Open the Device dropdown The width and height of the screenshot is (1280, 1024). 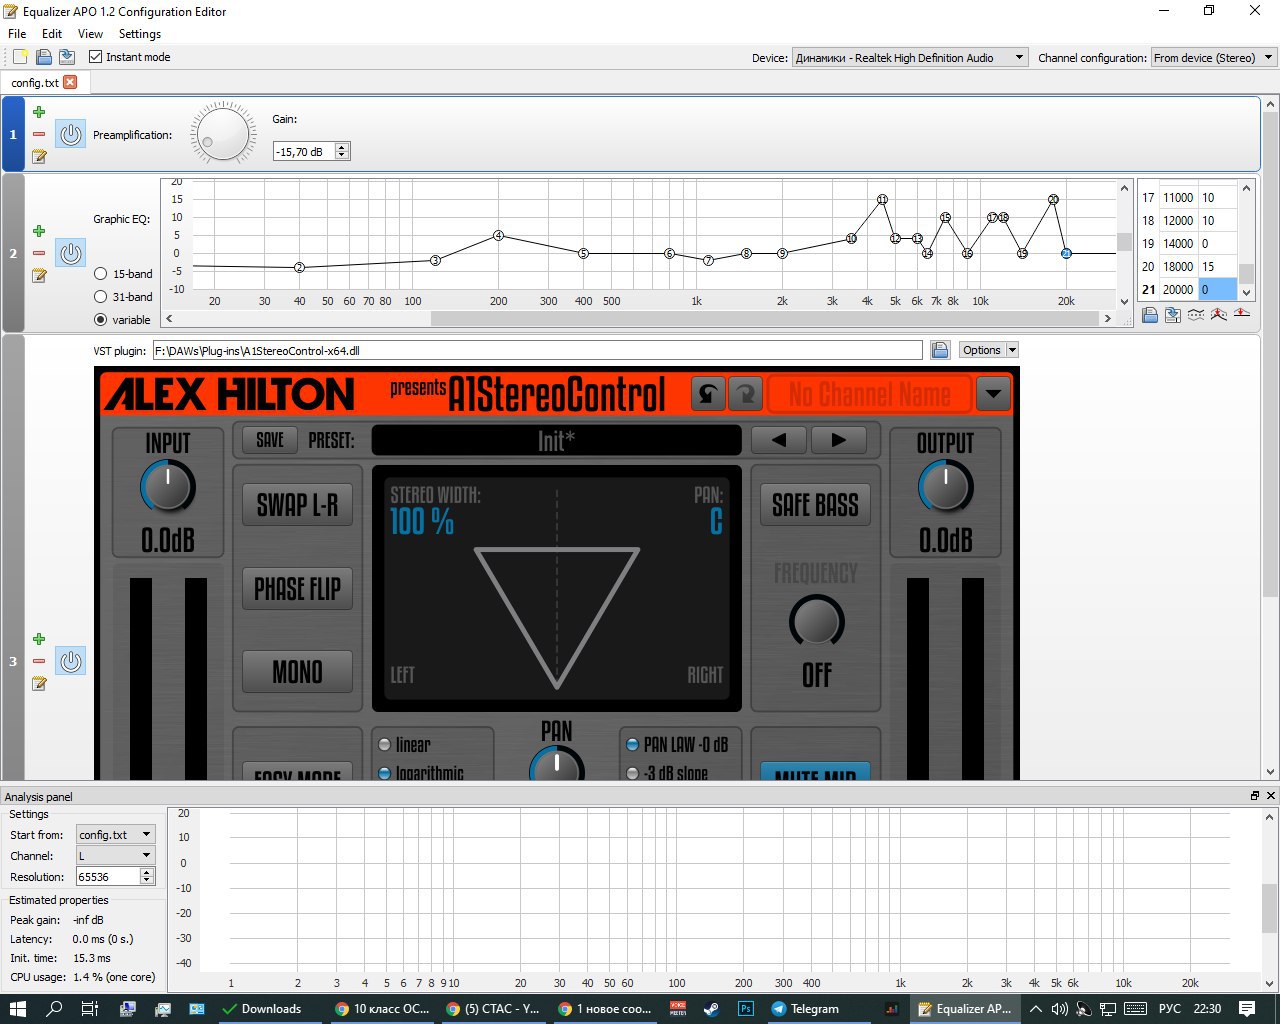coord(910,57)
